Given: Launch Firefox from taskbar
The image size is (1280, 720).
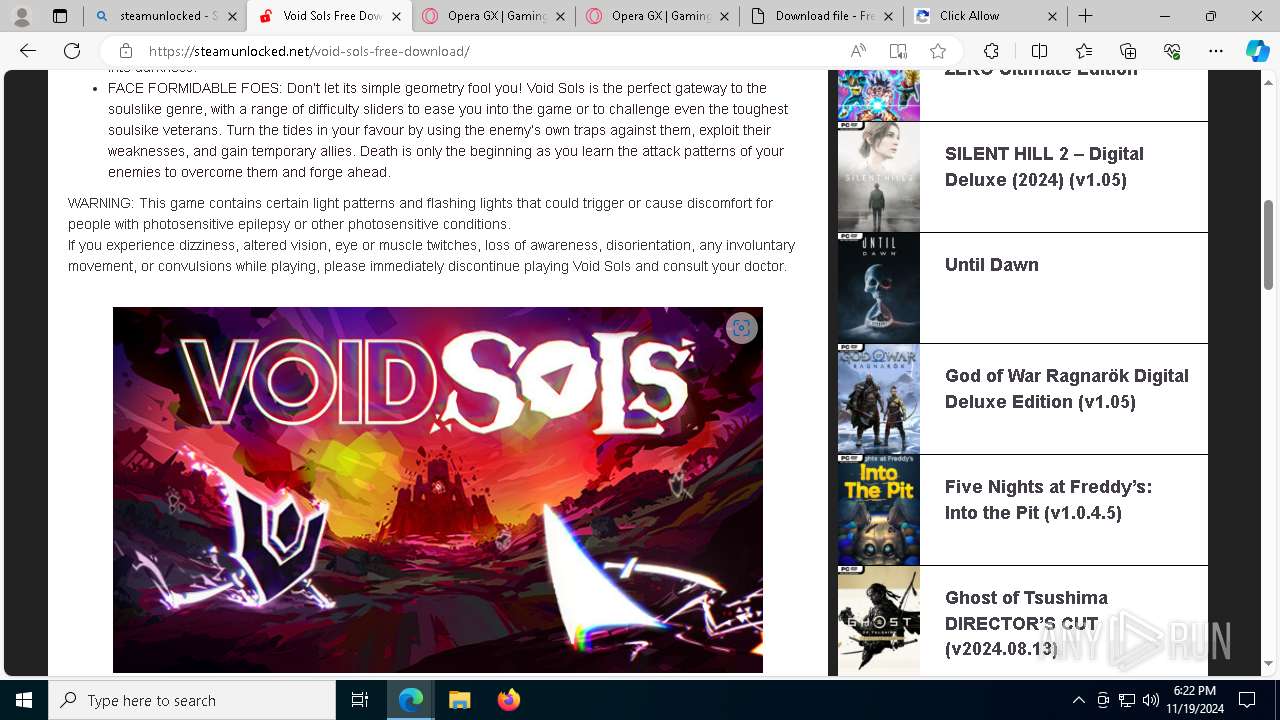Looking at the screenshot, I should pos(508,700).
